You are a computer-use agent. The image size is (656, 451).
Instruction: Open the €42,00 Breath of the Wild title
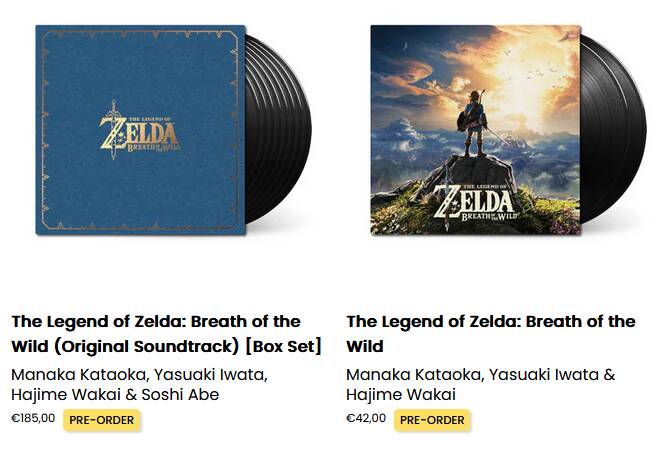click(x=490, y=334)
